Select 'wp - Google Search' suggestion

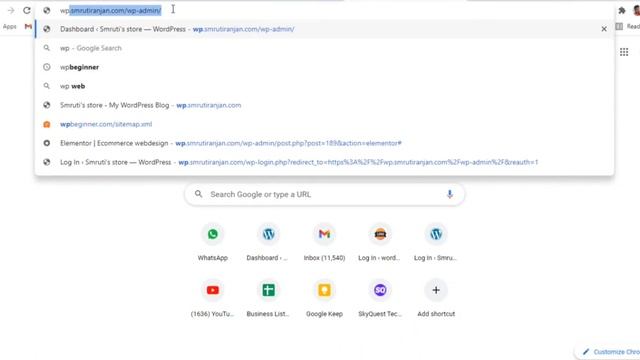tap(324, 48)
